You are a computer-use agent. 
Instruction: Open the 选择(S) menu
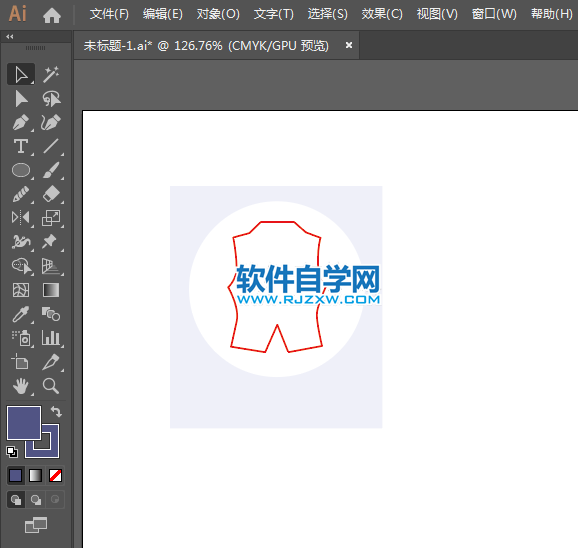(x=327, y=14)
